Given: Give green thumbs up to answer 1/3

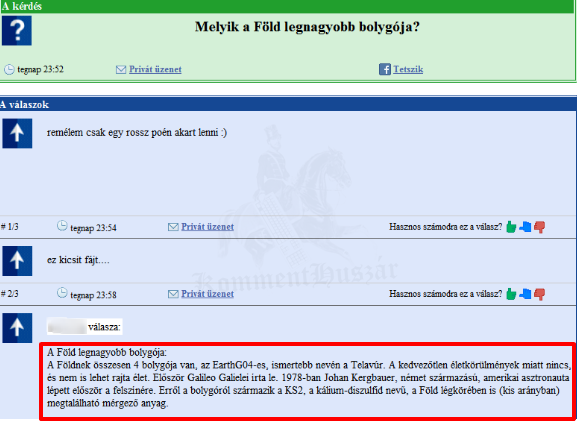Looking at the screenshot, I should coord(511,227).
